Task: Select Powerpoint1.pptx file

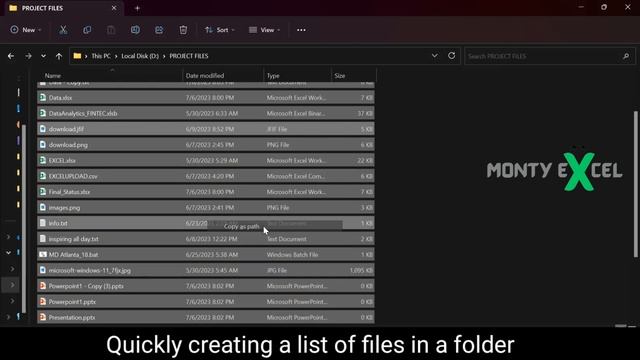Action: (206, 302)
